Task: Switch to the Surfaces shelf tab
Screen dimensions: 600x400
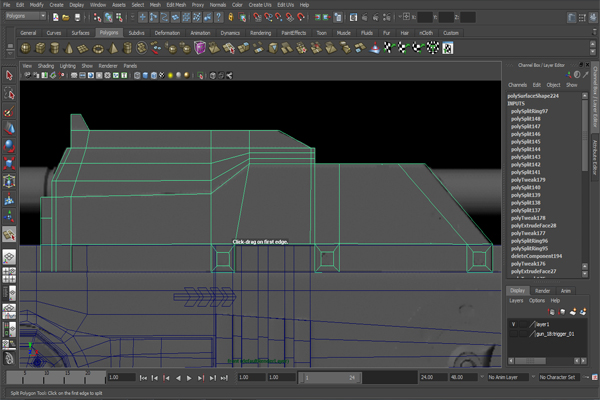Action: (80, 33)
